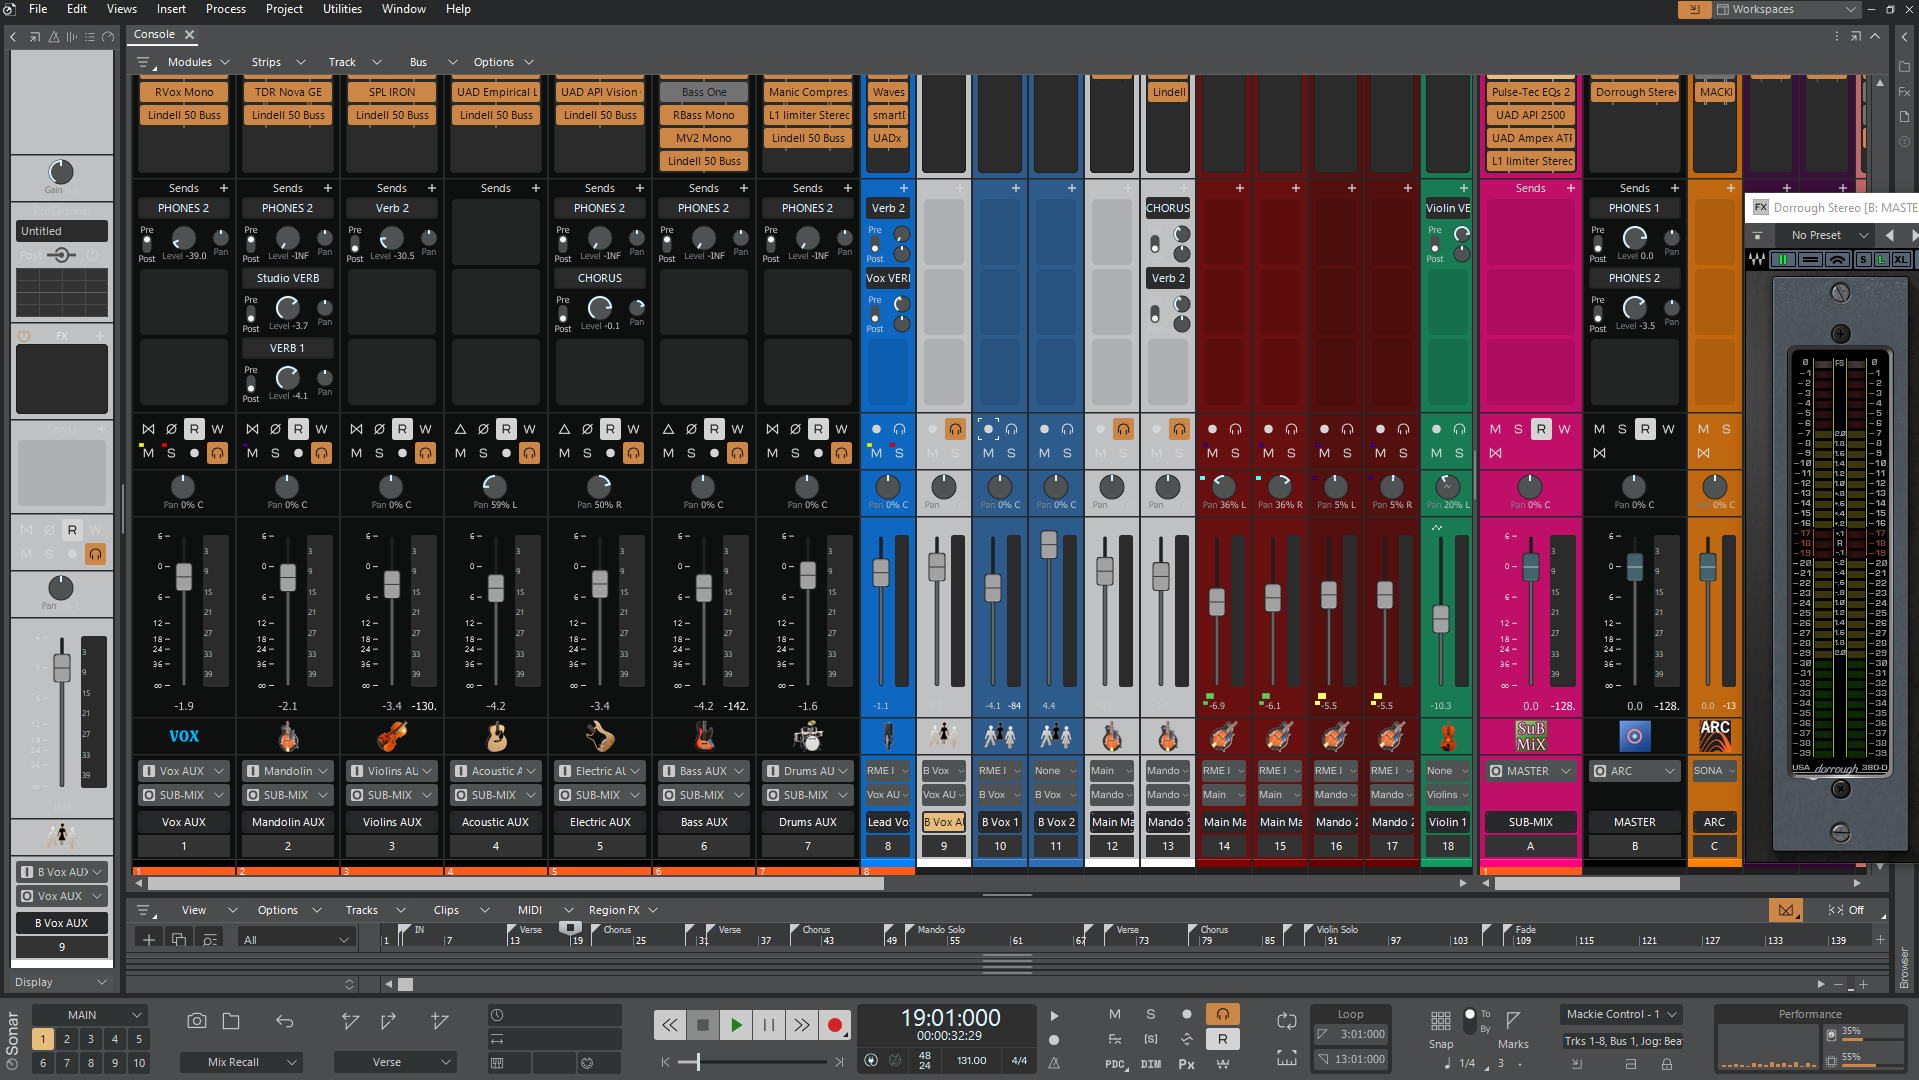Click the PDC override button

click(1115, 1064)
